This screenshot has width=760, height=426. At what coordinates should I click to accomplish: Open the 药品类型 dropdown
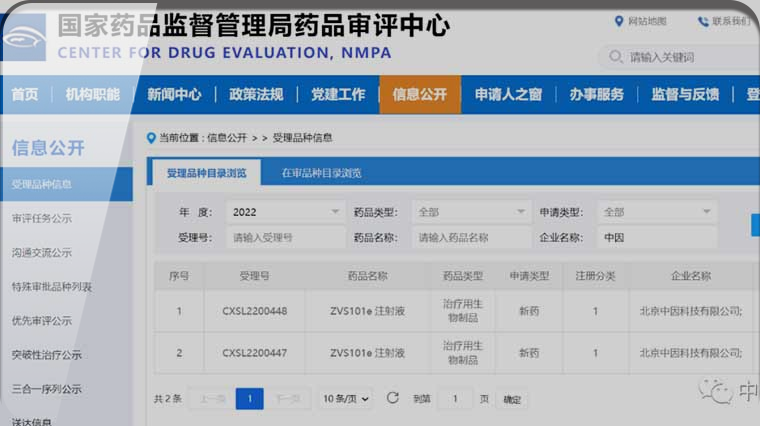tap(471, 212)
